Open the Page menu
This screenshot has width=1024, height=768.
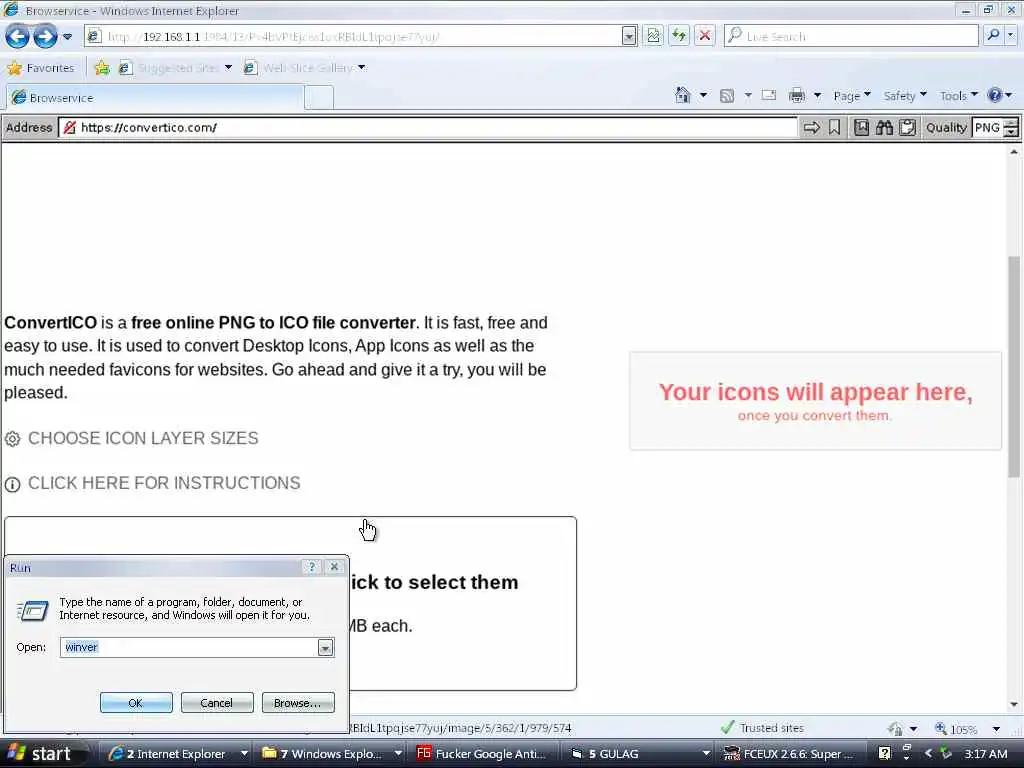[x=852, y=96]
